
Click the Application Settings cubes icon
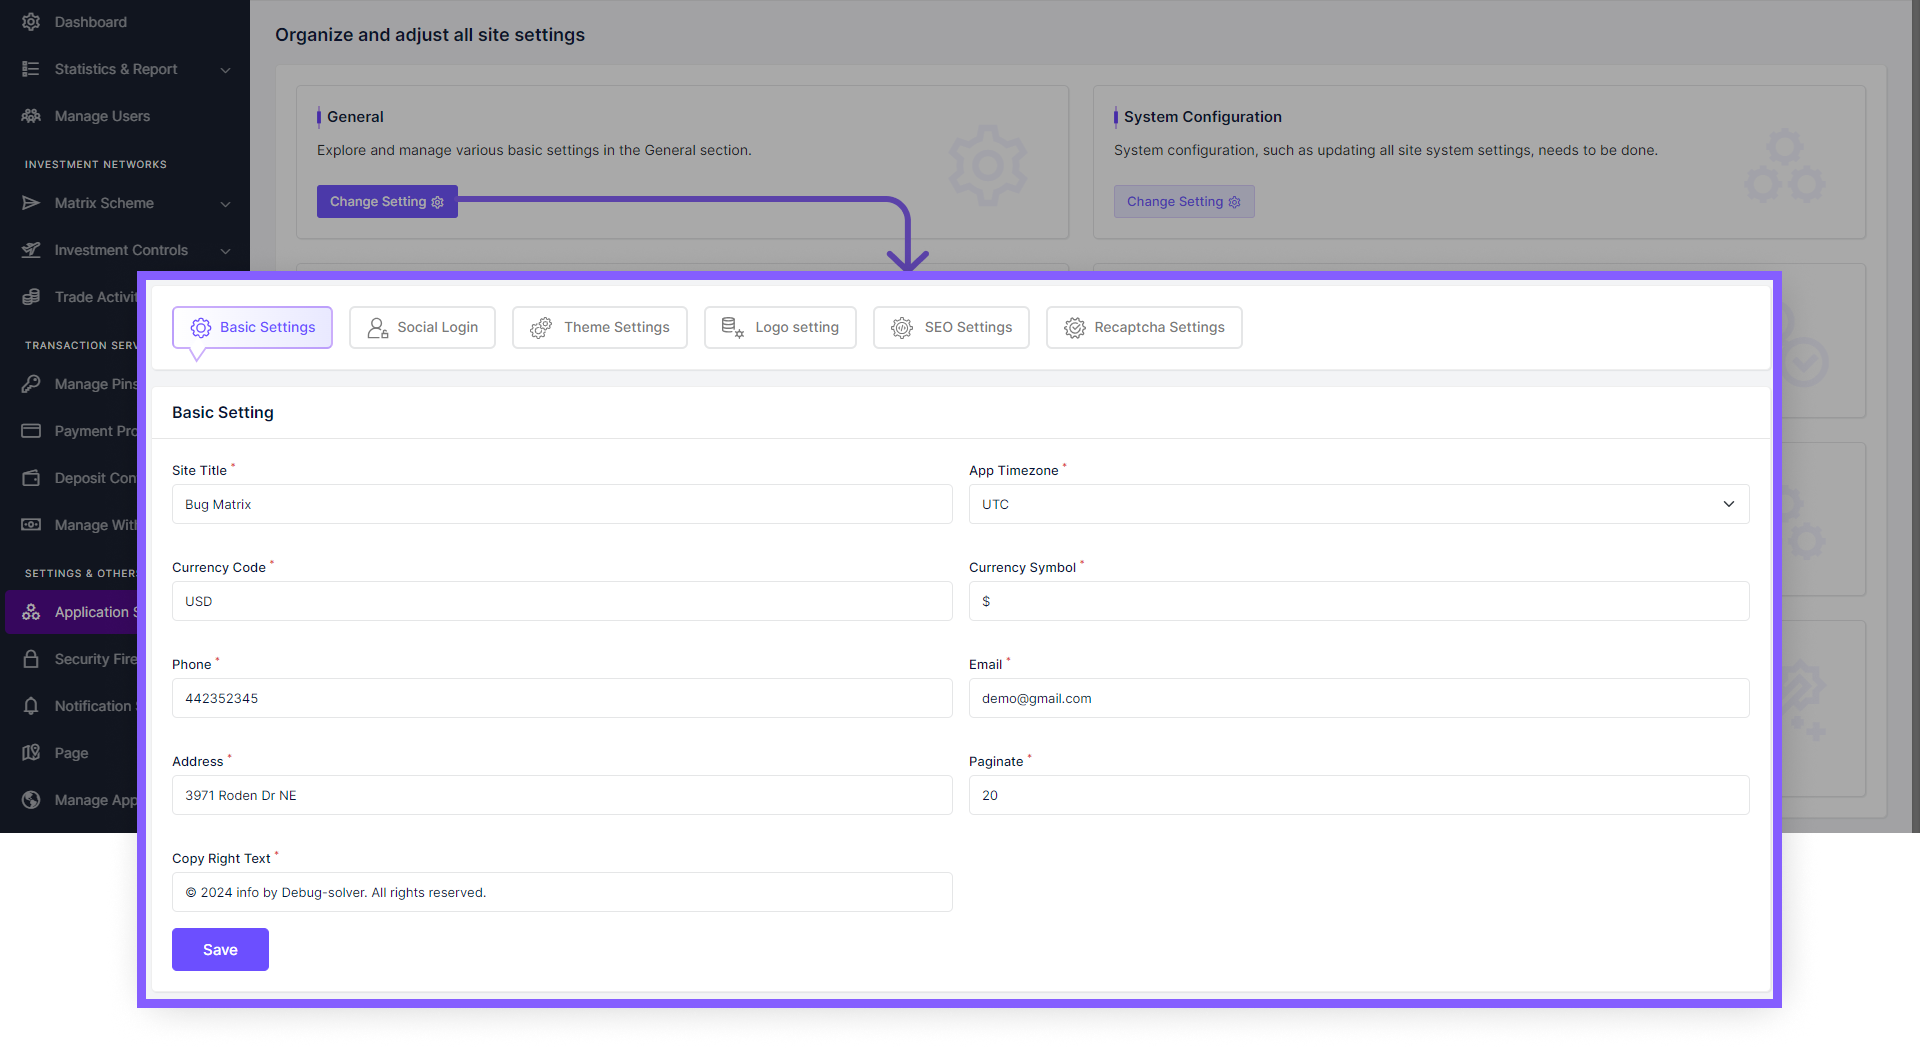(31, 612)
